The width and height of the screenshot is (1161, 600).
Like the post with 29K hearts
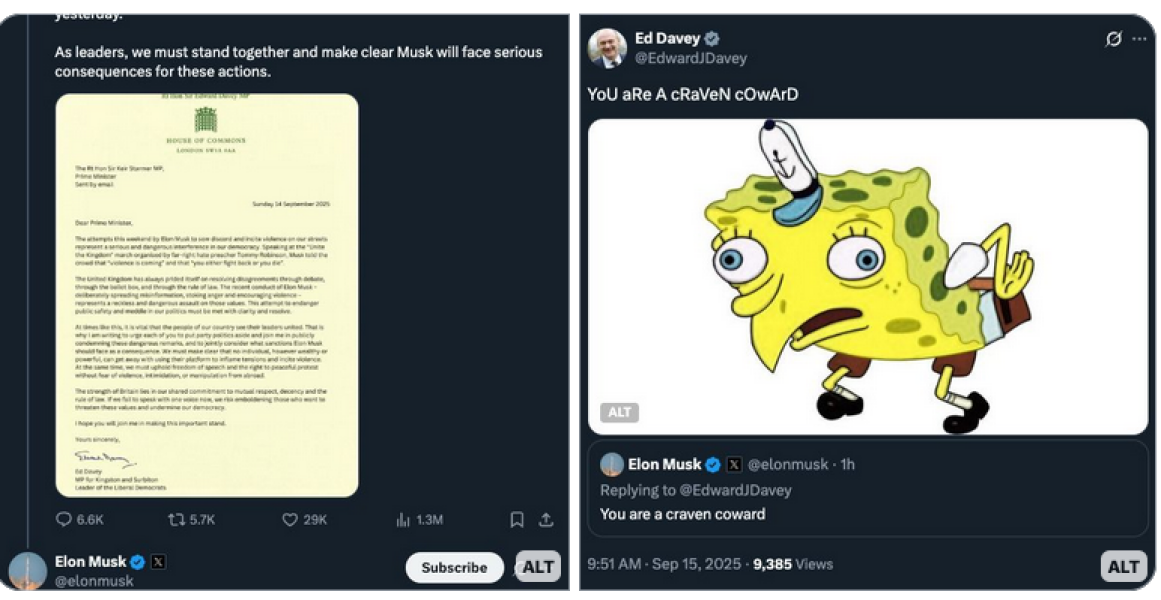(x=290, y=519)
